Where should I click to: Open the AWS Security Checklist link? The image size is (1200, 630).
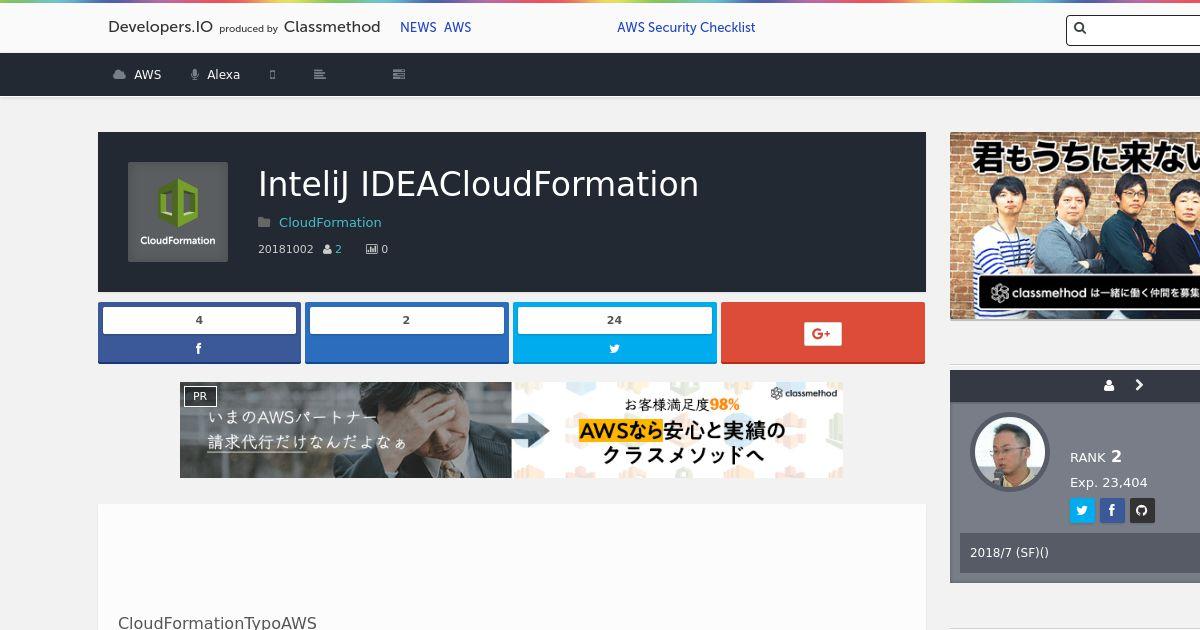coord(686,28)
